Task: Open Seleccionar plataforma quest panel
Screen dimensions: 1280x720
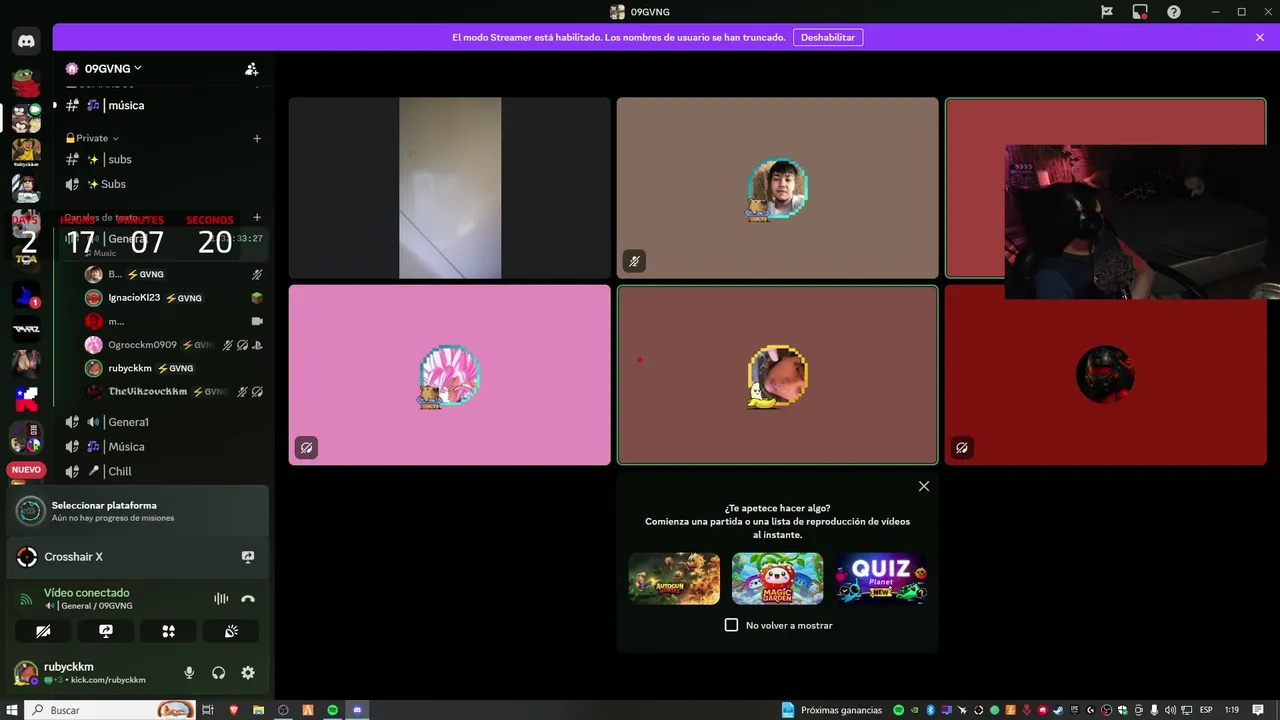Action: pyautogui.click(x=138, y=511)
